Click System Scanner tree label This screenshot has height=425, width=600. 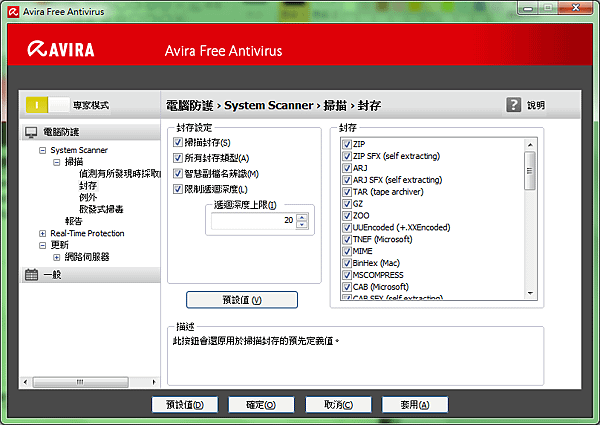click(x=79, y=150)
